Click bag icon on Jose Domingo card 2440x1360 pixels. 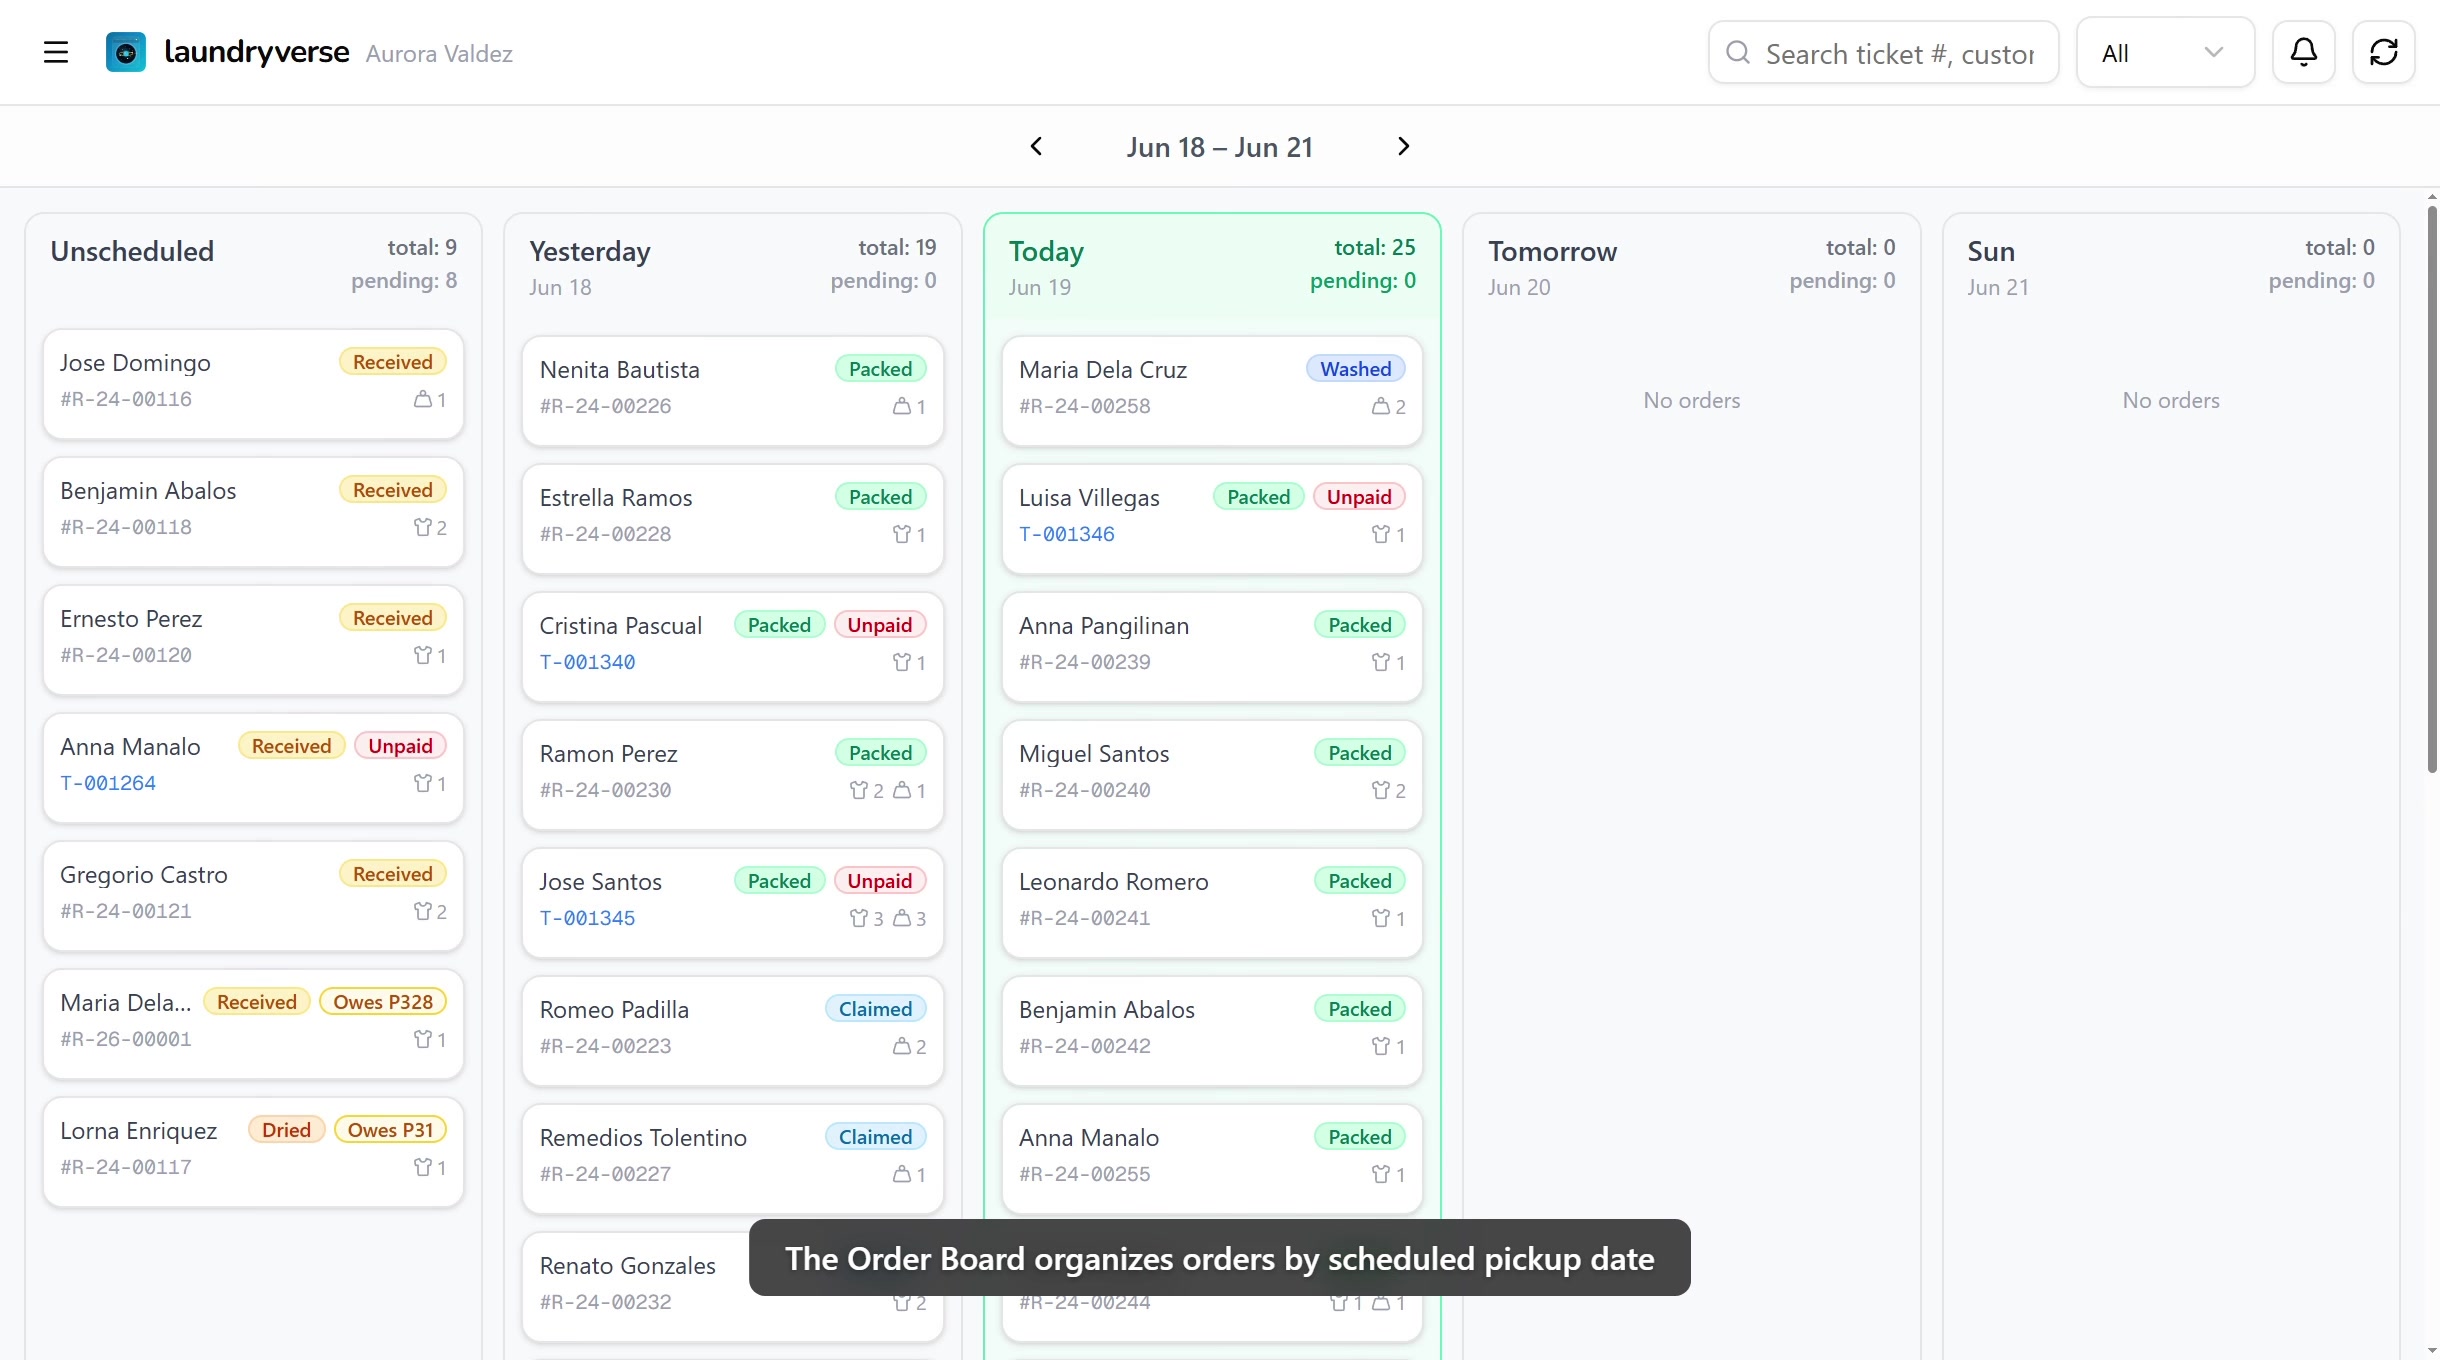423,399
